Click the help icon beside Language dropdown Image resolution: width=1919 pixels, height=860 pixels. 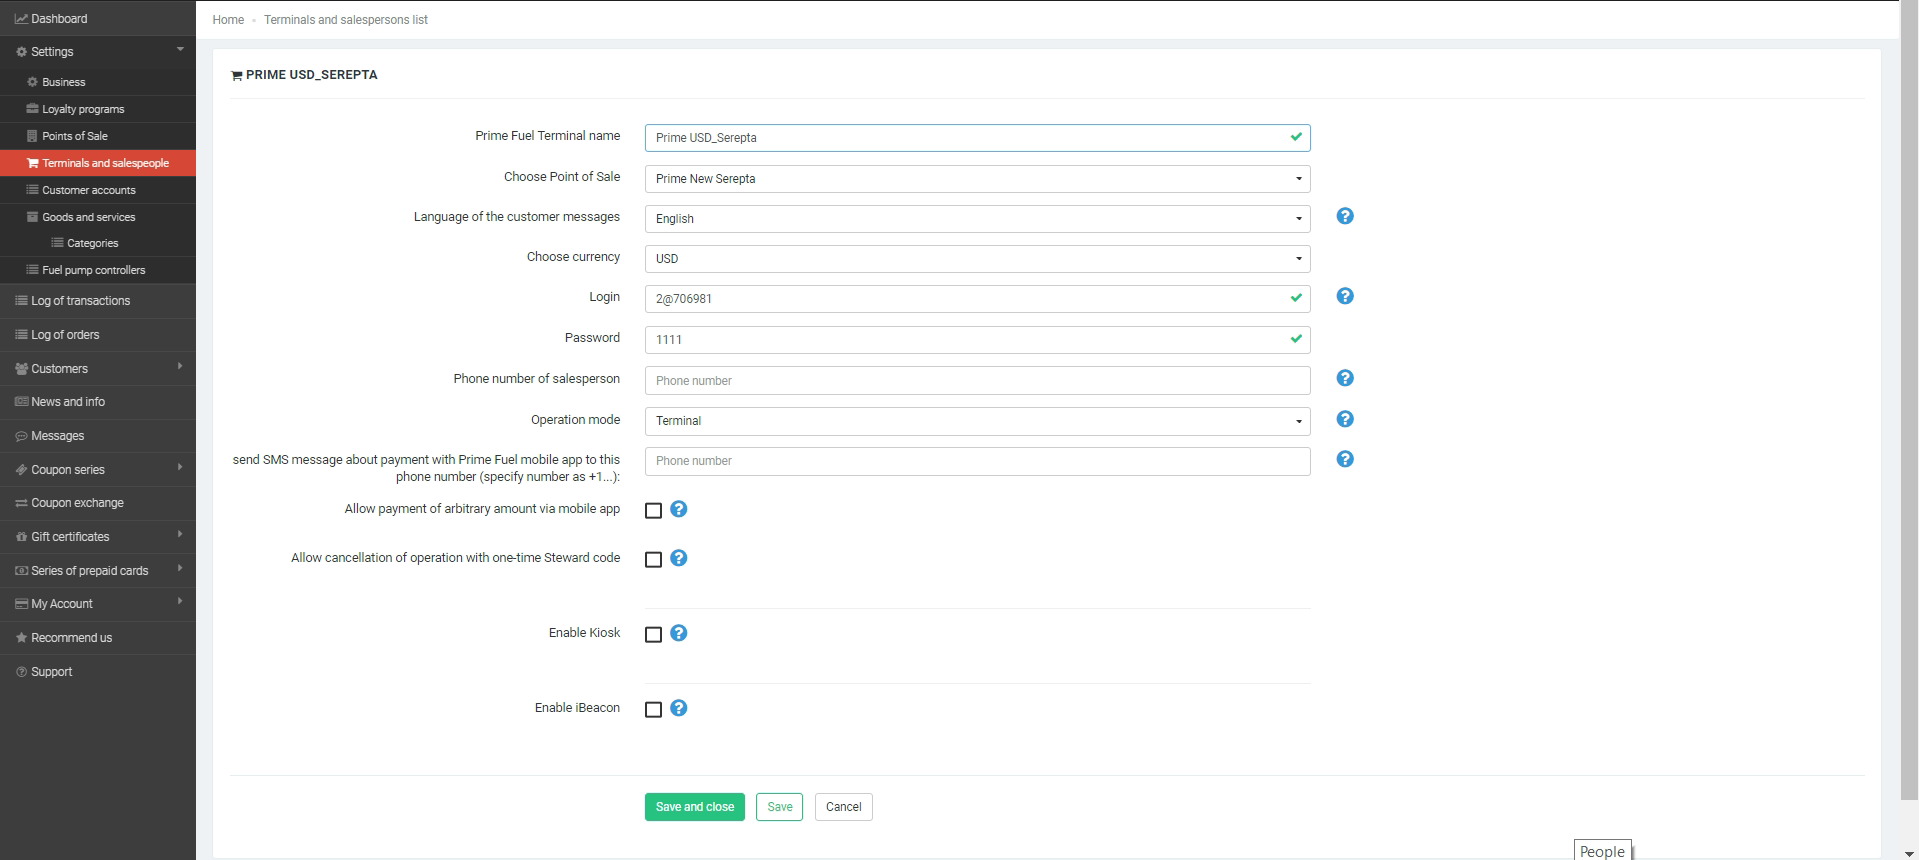point(1345,216)
